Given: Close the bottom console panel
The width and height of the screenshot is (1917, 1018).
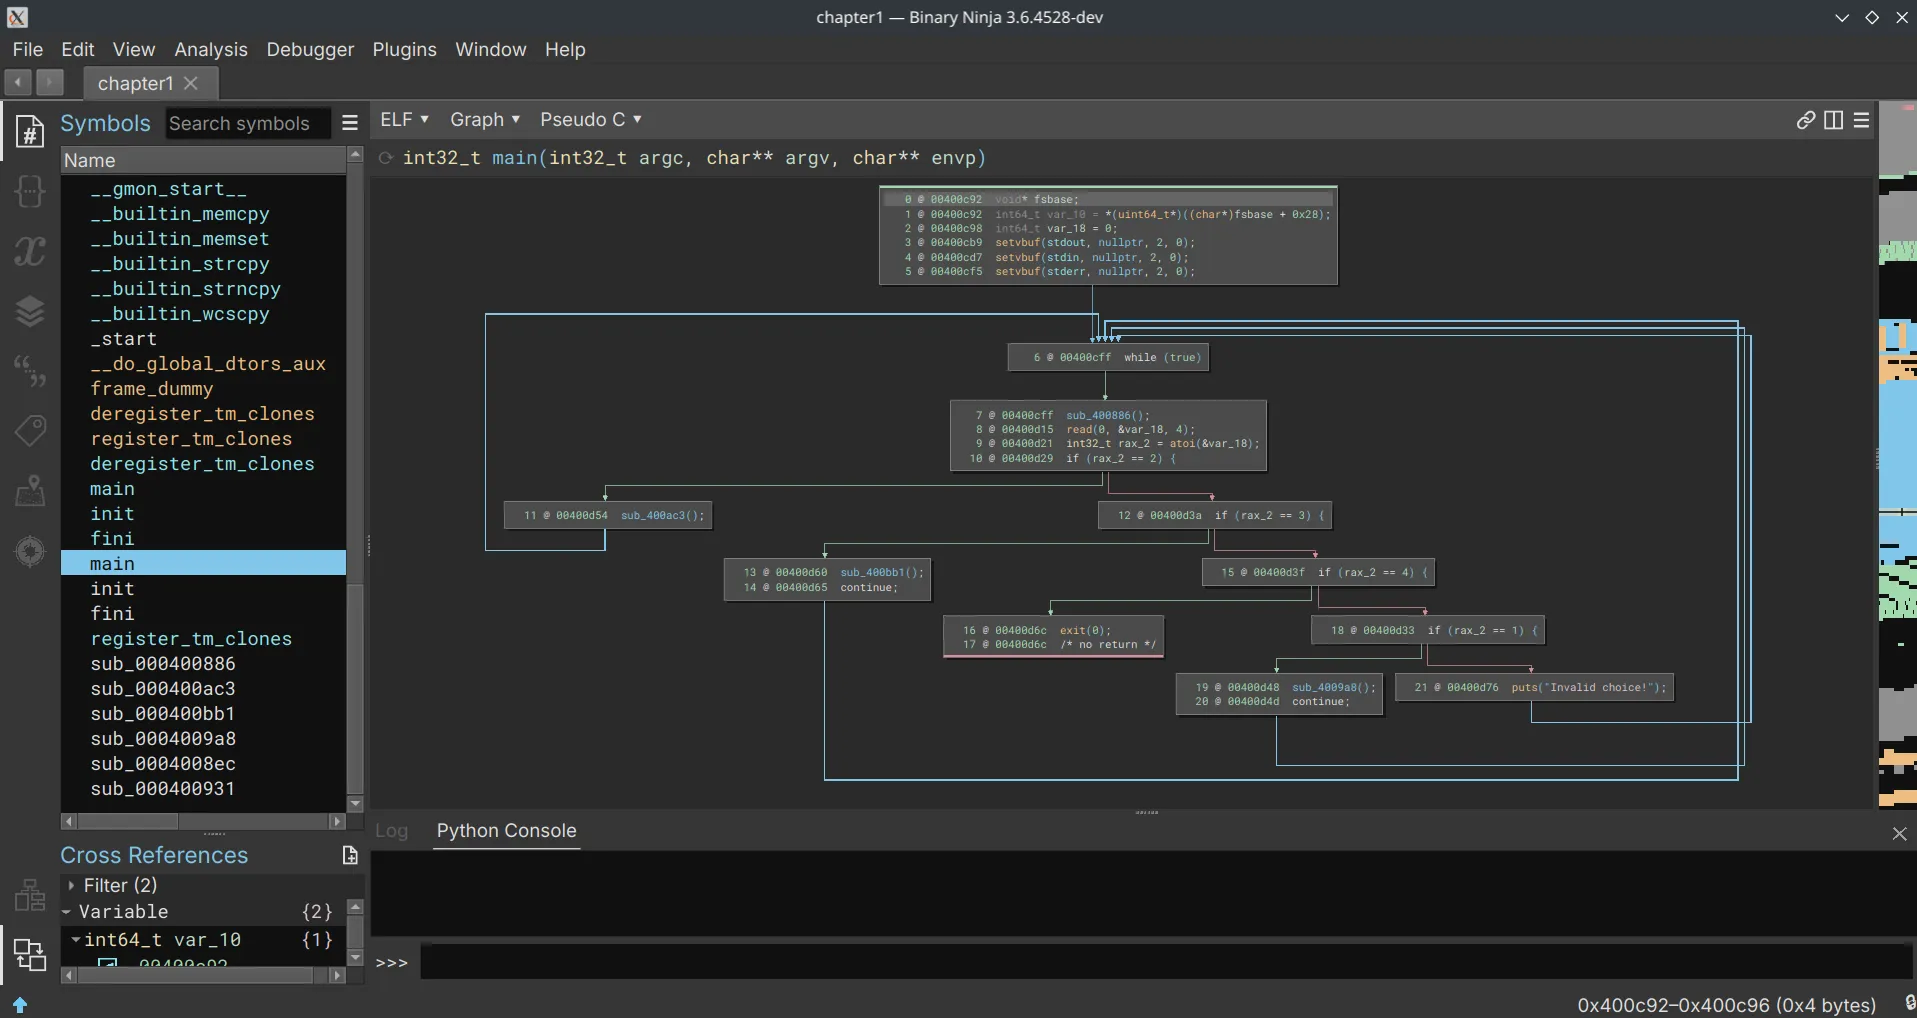Looking at the screenshot, I should point(1899,833).
